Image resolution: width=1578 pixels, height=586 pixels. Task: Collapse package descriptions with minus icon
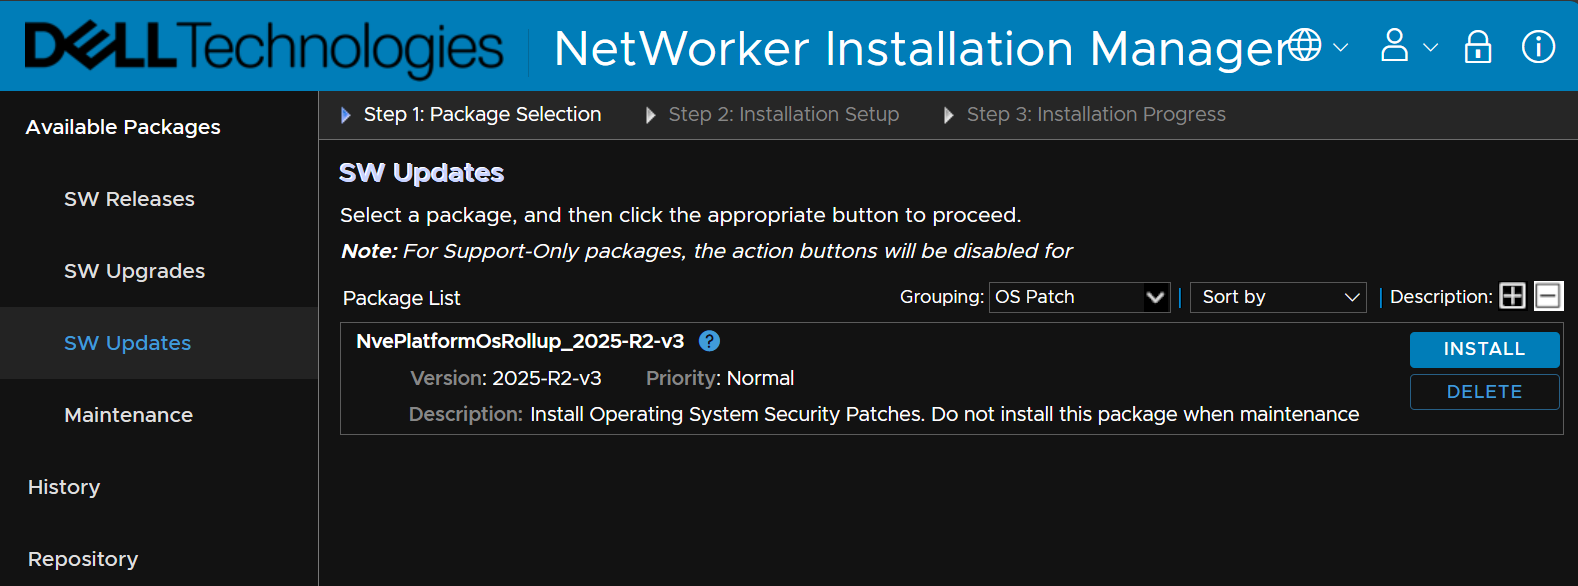coord(1548,296)
